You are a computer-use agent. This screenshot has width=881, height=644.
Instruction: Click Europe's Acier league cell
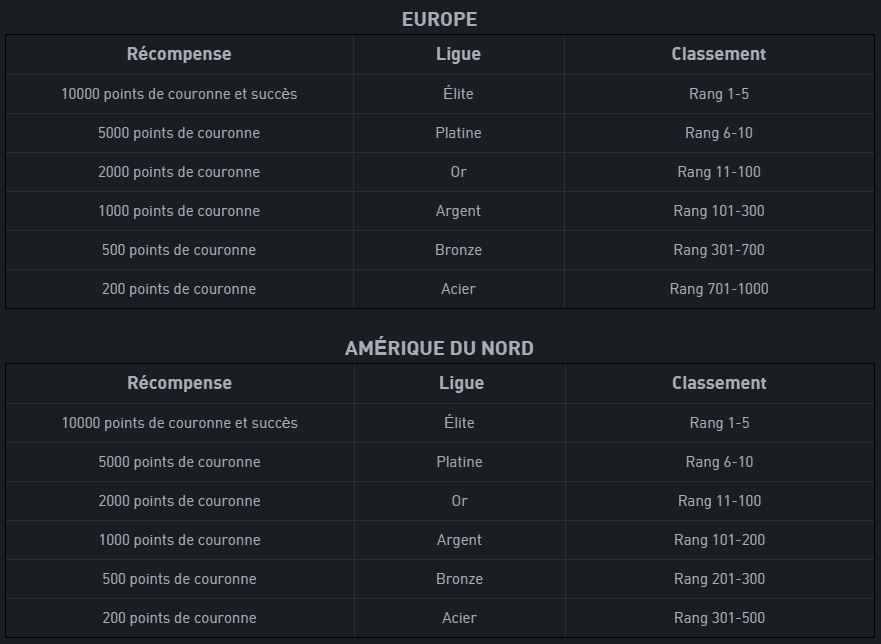pyautogui.click(x=458, y=289)
